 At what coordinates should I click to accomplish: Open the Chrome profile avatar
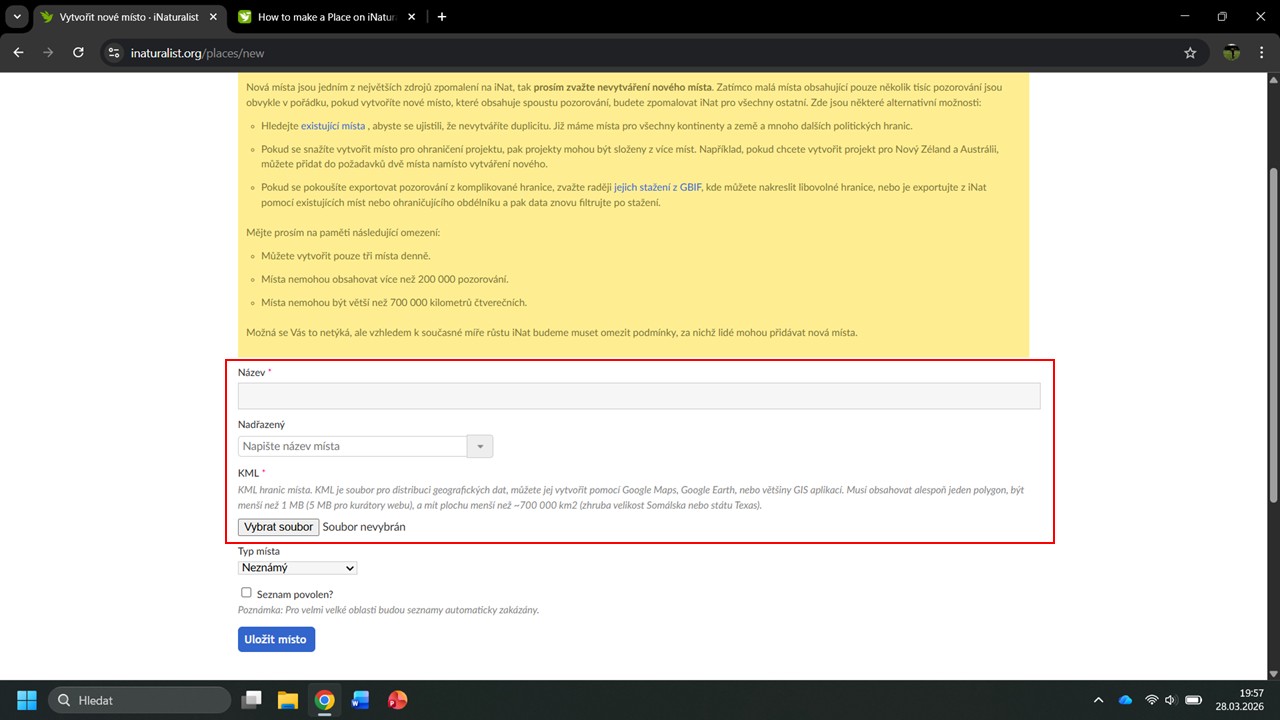coord(1232,53)
